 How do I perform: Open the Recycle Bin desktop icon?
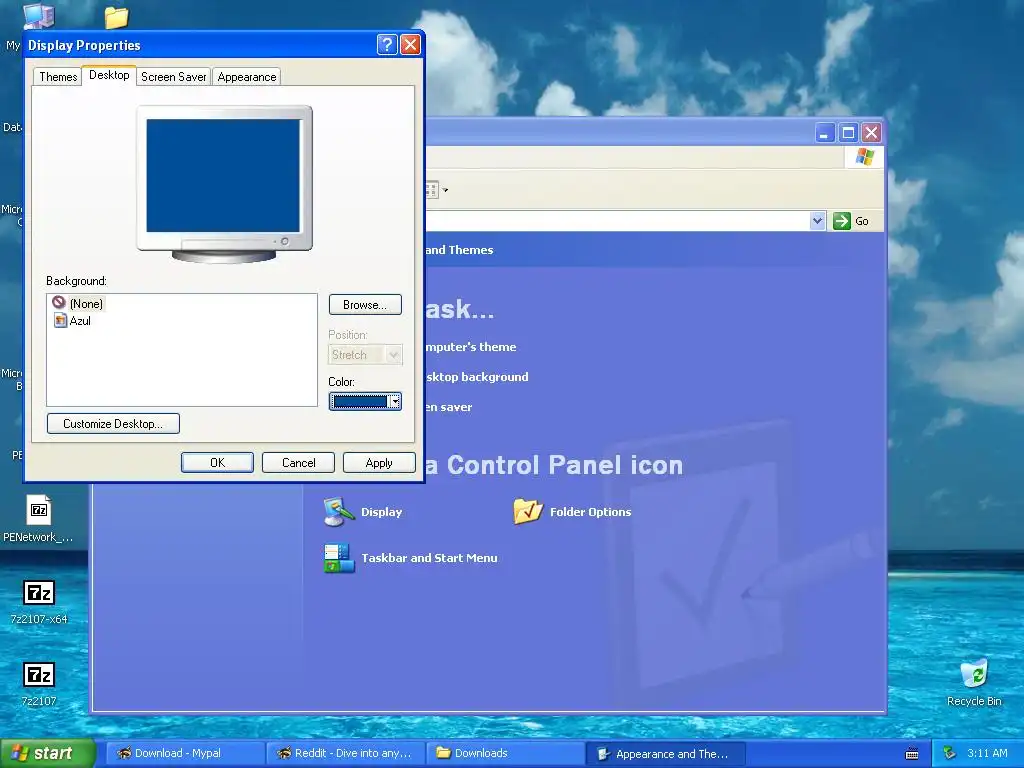point(974,682)
